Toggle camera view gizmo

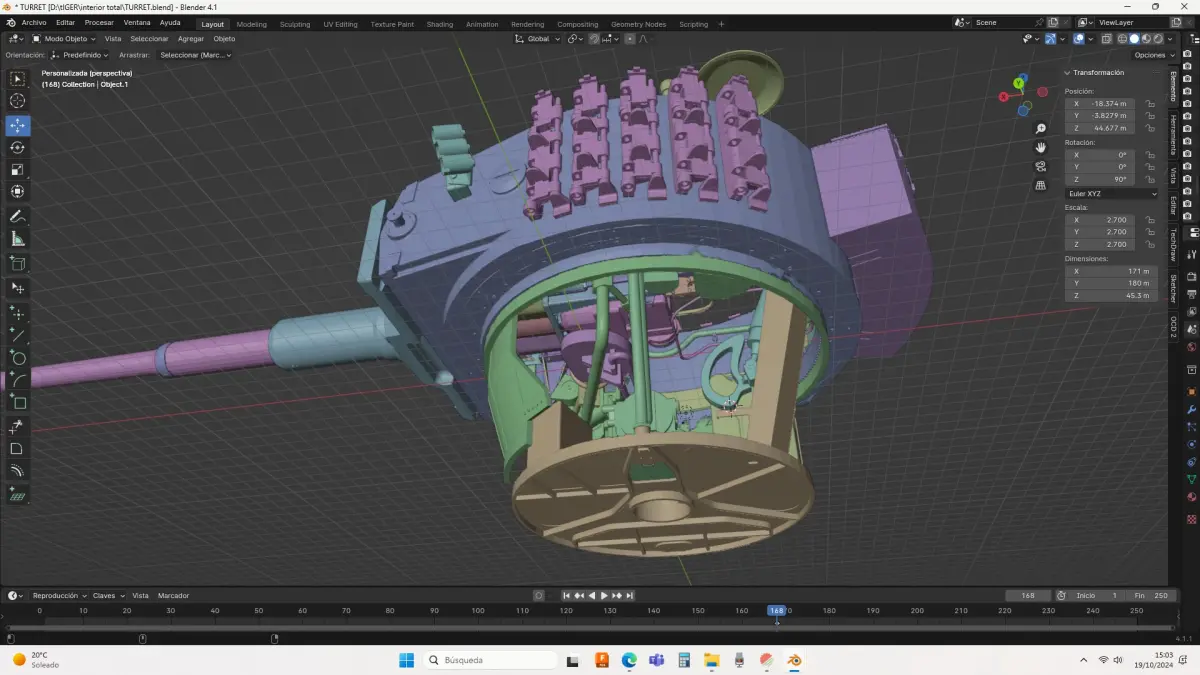pos(1041,166)
